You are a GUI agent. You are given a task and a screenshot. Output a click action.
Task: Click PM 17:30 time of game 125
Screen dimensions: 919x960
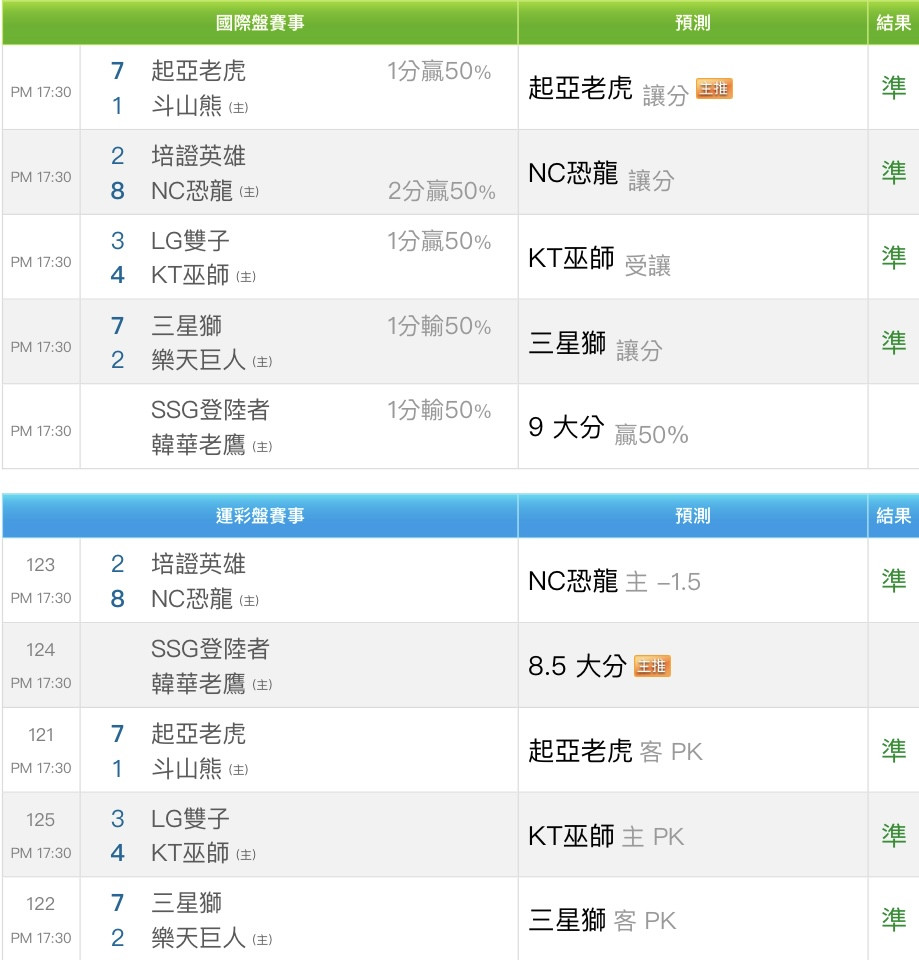(41, 853)
